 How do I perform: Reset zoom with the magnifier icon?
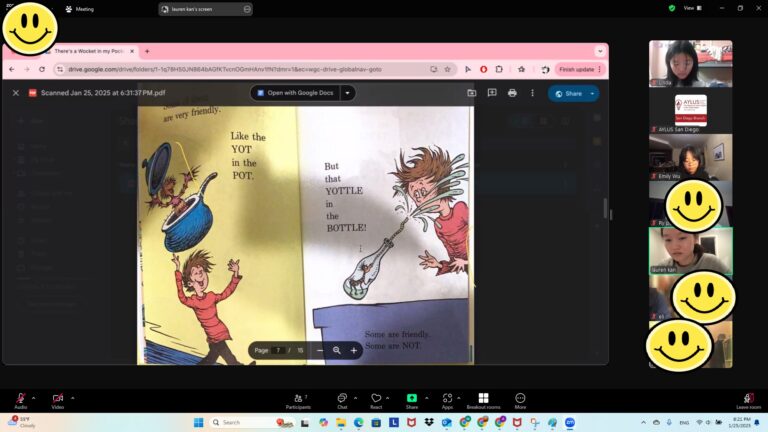click(x=337, y=350)
